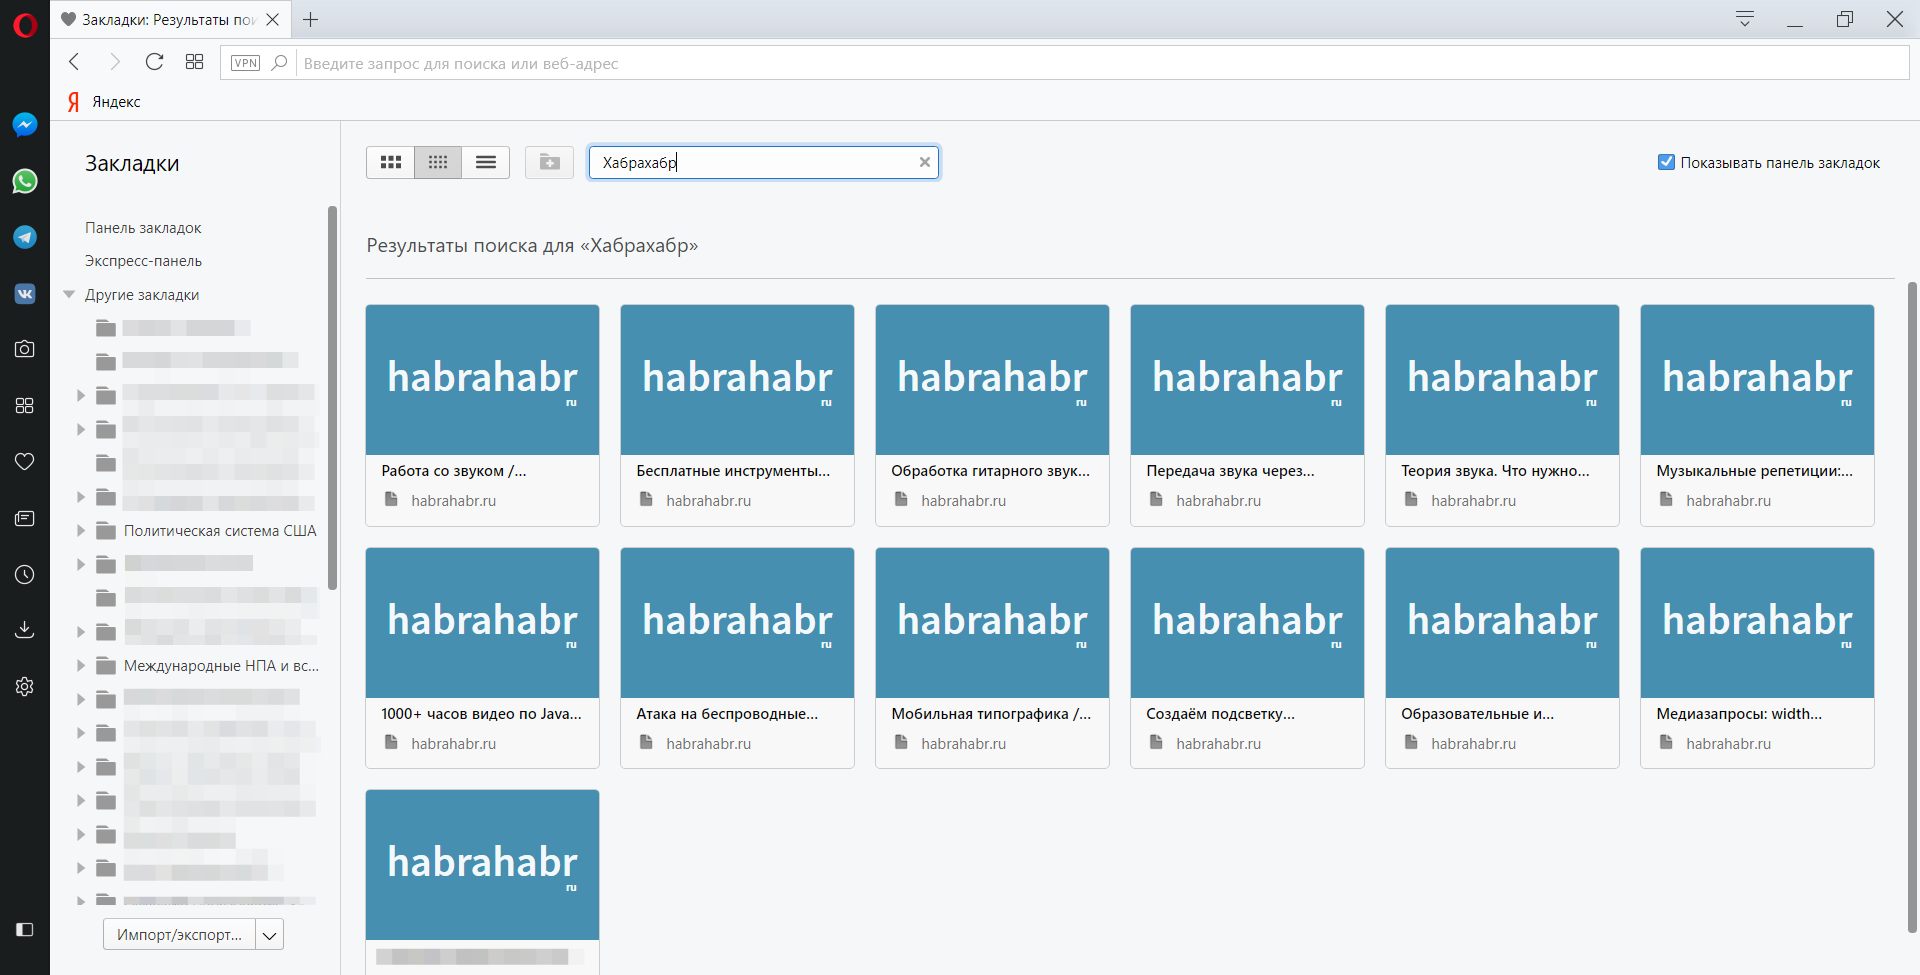Screen dimensions: 1920x975
Task: Close the Закладки tab
Action: click(x=272, y=19)
